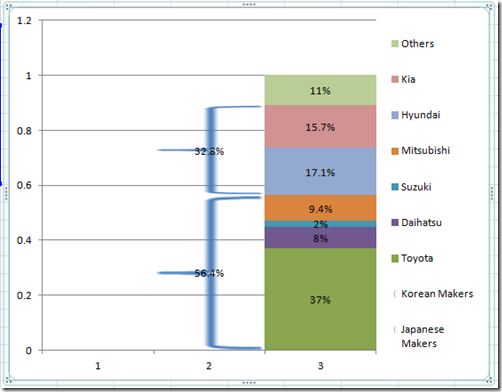Viewport: 502px width, 392px height.
Task: Click the Daihatsu purple legend swatch
Action: click(x=395, y=222)
